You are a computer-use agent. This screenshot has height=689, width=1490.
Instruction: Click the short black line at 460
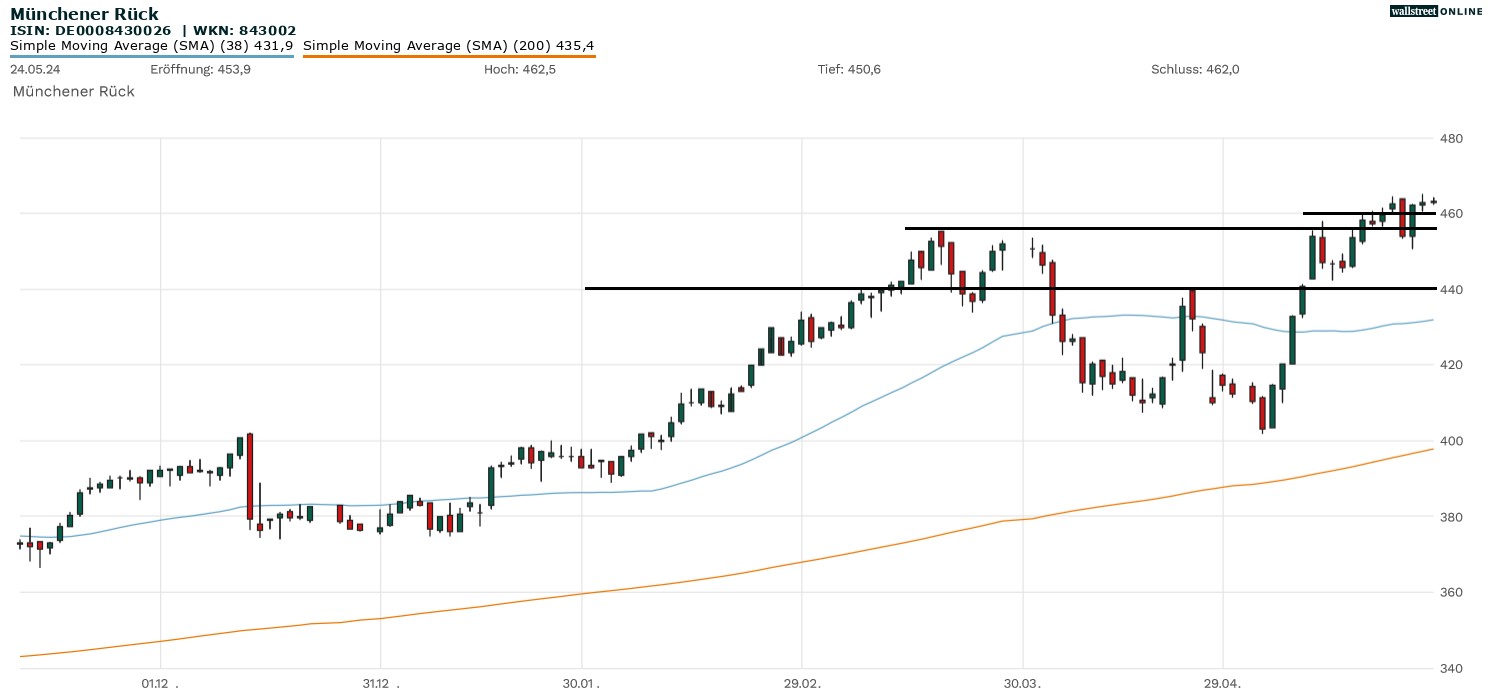tap(1340, 213)
